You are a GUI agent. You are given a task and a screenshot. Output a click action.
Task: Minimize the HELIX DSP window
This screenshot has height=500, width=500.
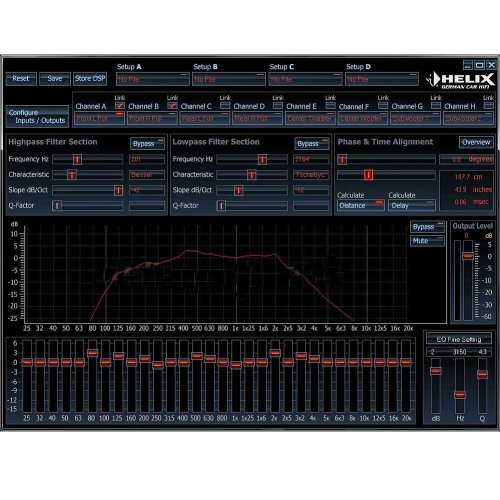point(468,65)
